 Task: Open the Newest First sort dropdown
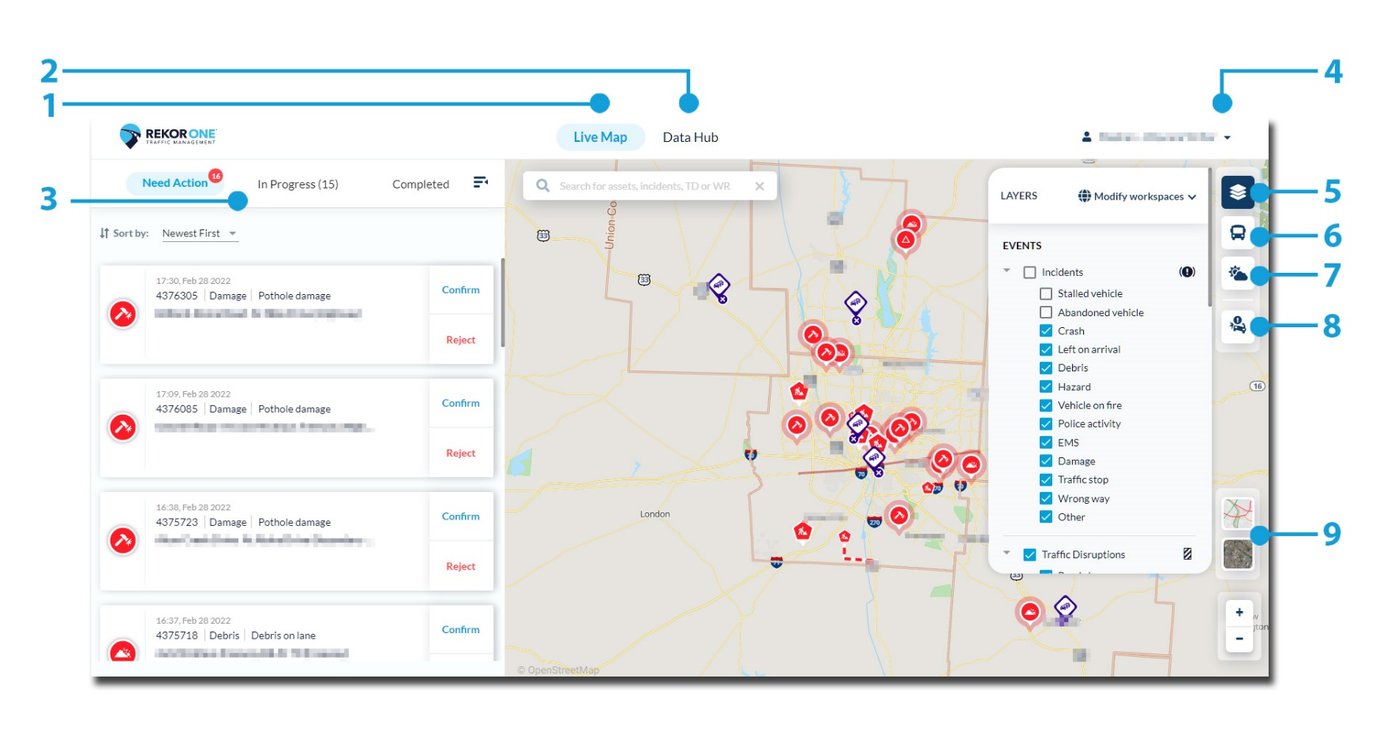199,233
